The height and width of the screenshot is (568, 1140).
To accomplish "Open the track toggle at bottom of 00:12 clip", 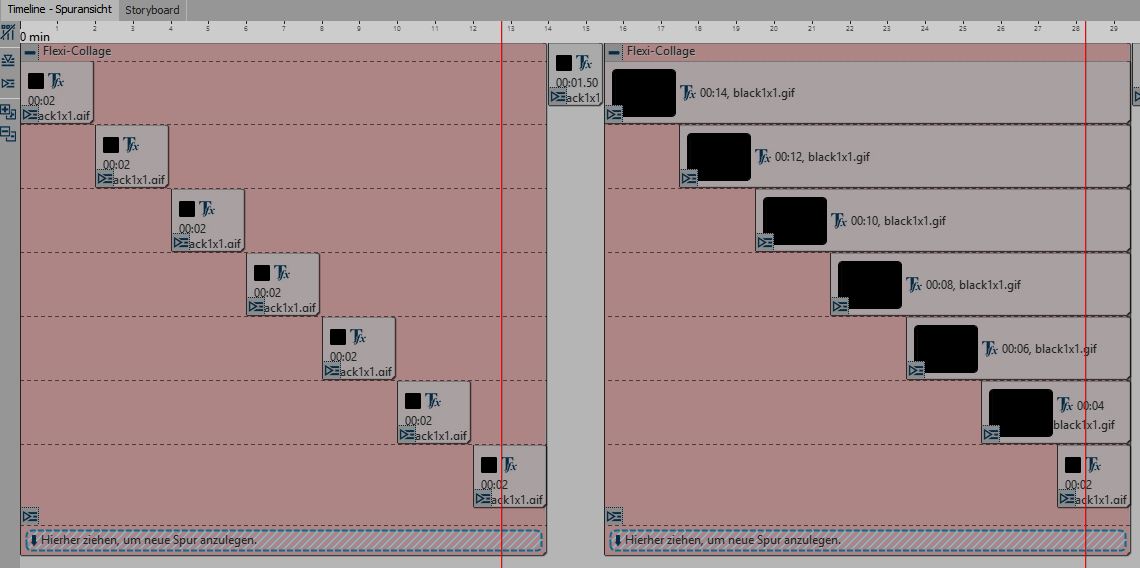I will pos(689,179).
